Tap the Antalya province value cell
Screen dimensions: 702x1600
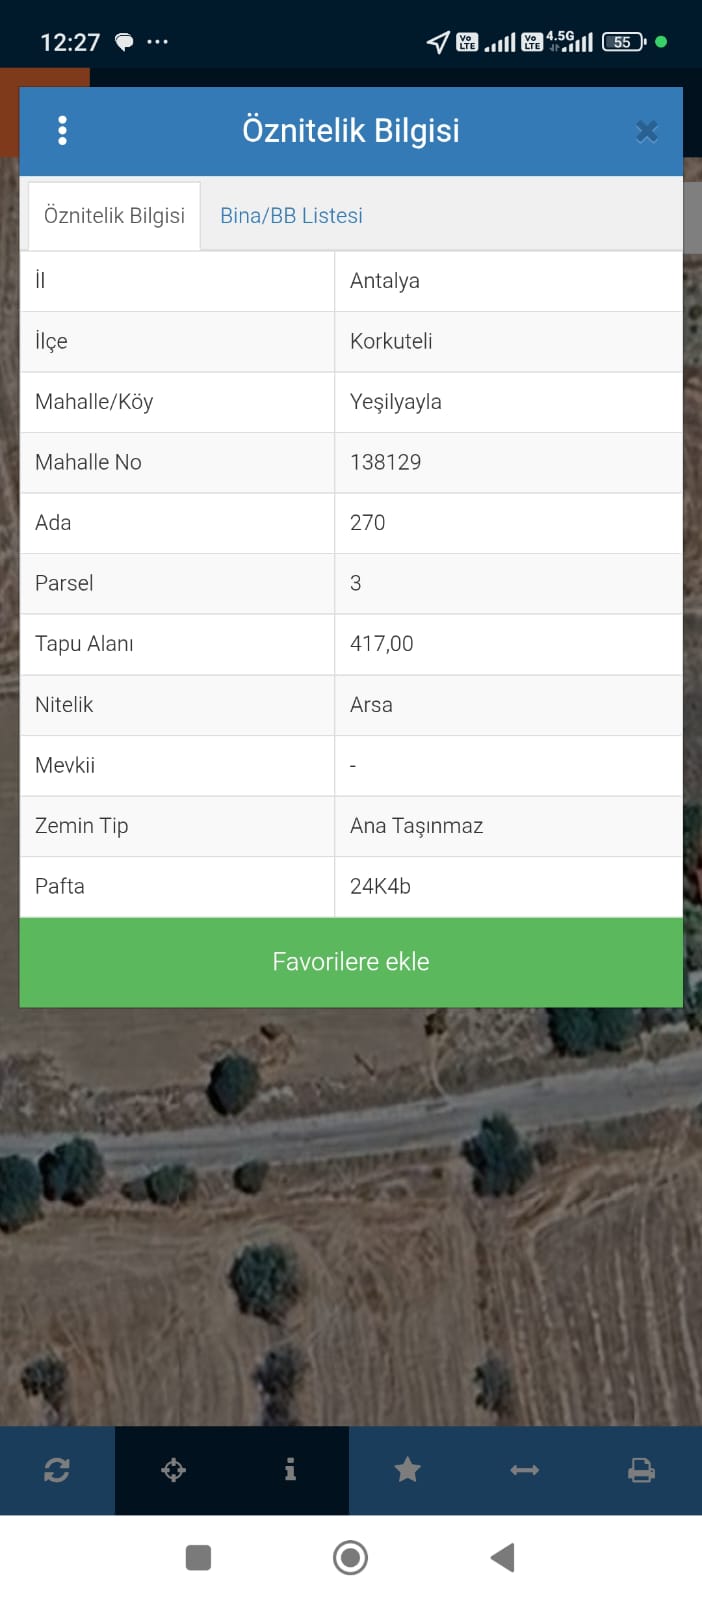pyautogui.click(x=385, y=281)
